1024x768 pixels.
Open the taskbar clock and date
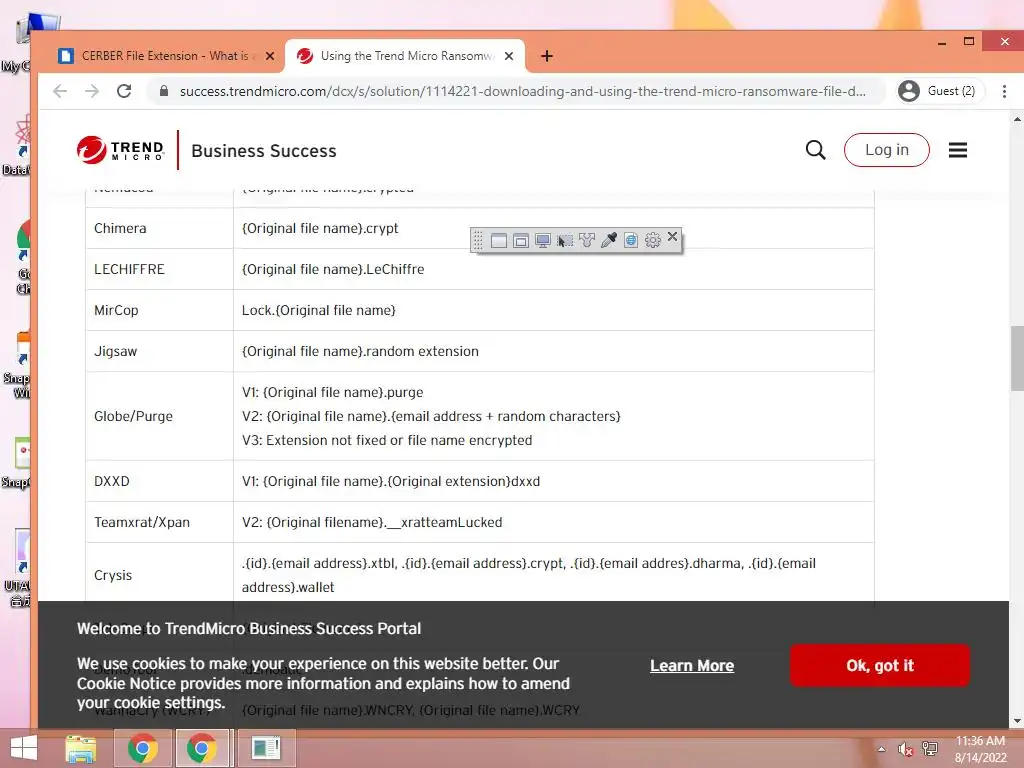tap(980, 749)
